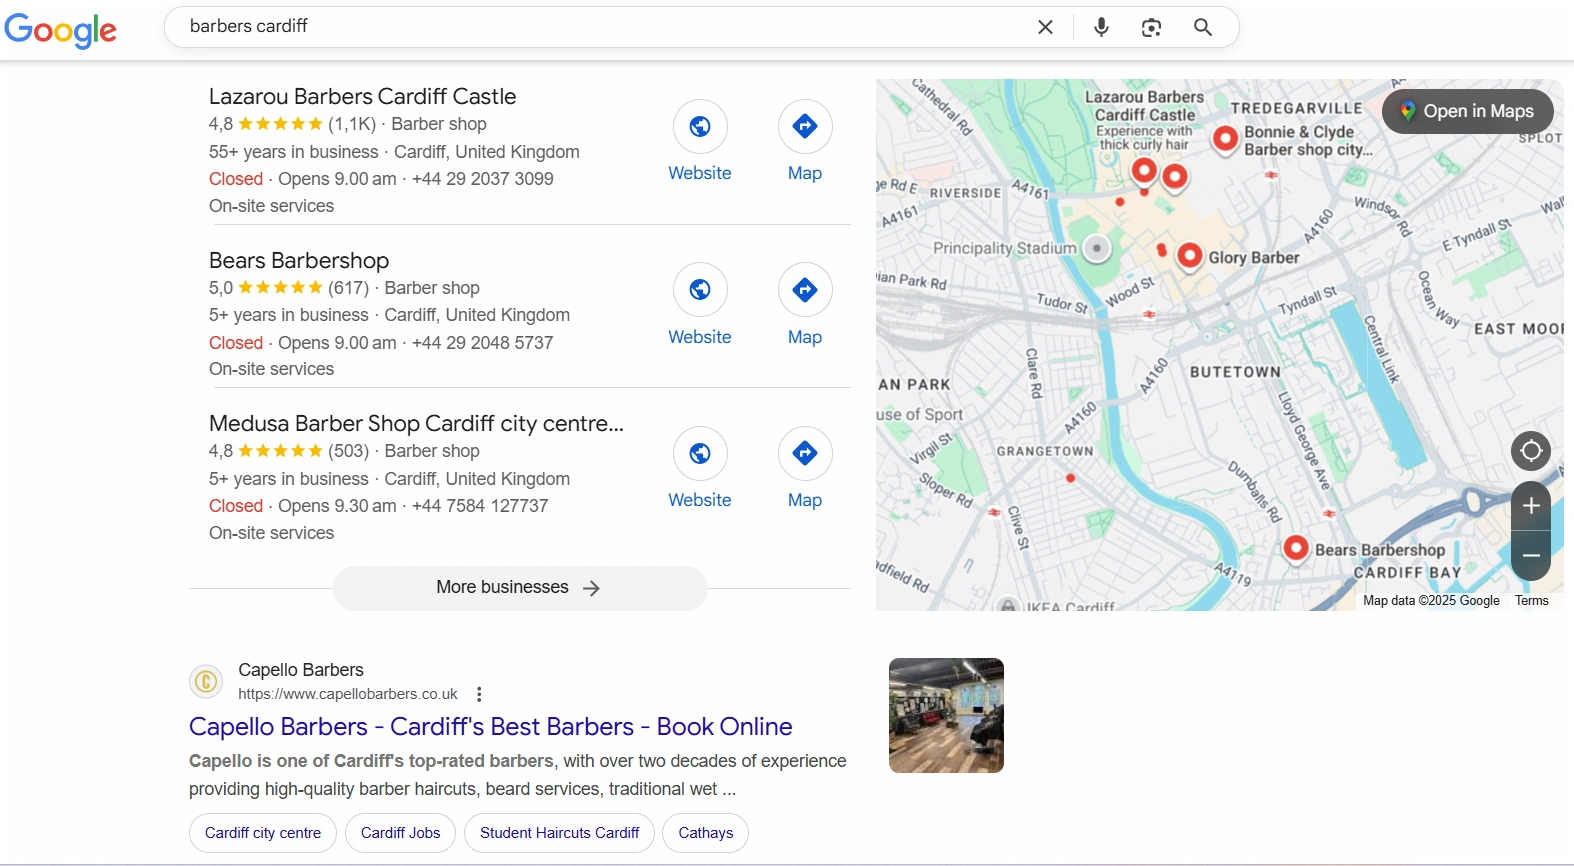1574x866 pixels.
Task: Click the magnifying glass search icon
Action: click(x=1203, y=27)
